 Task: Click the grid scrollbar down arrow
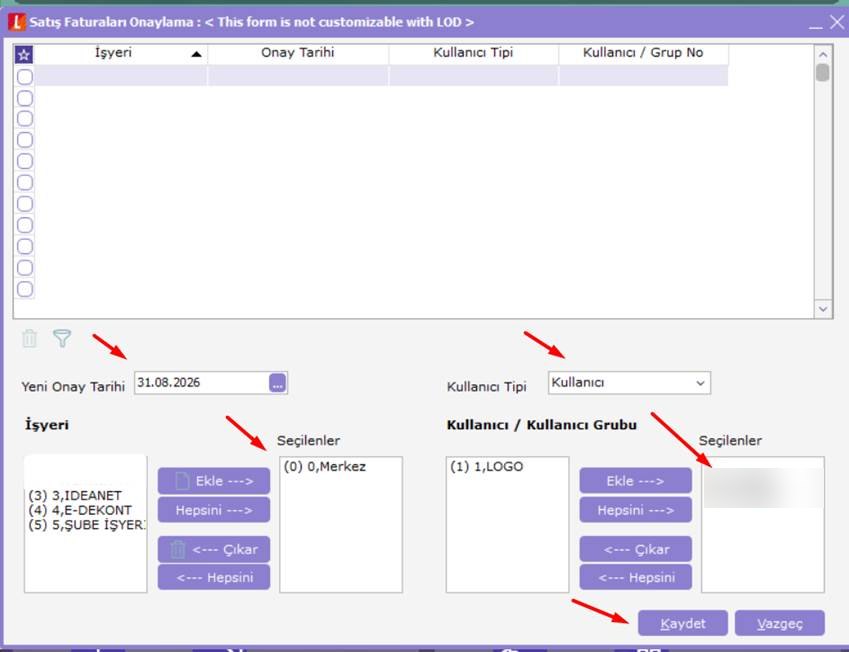tap(823, 309)
